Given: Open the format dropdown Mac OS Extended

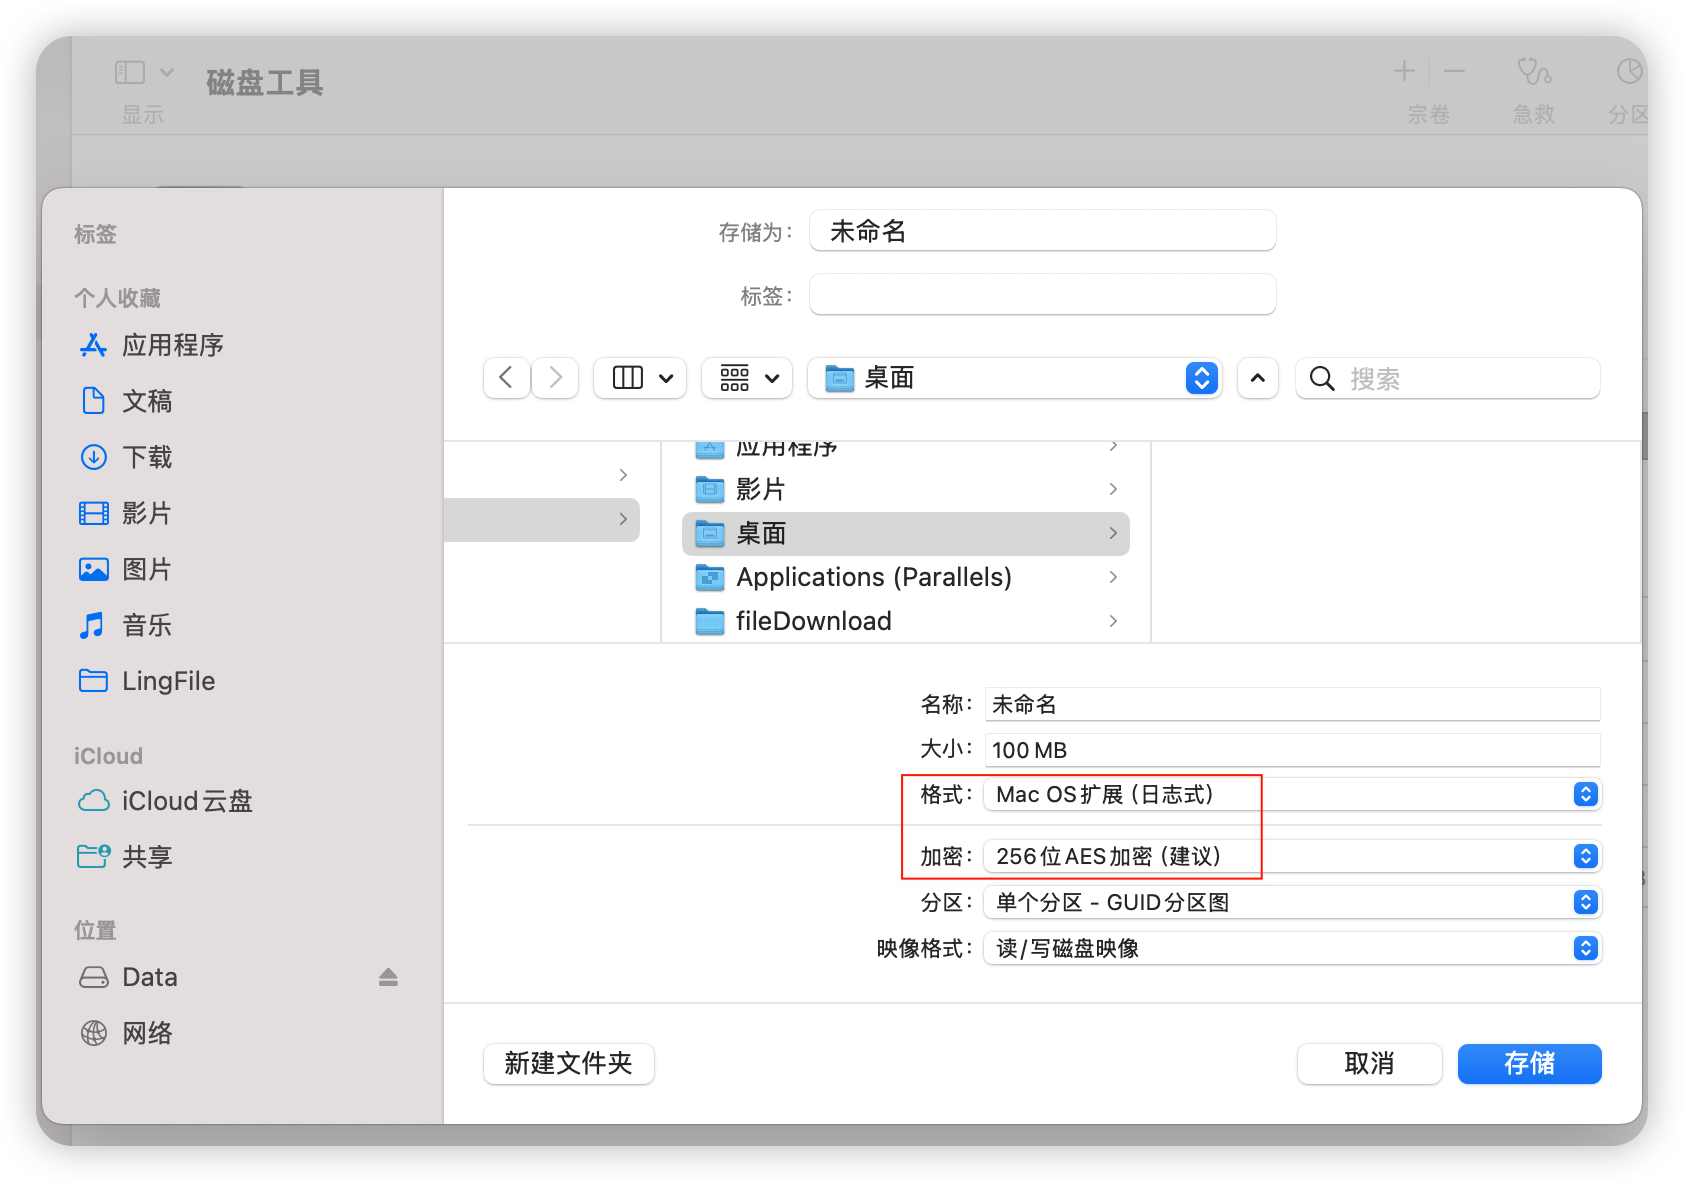Looking at the screenshot, I should 1292,794.
